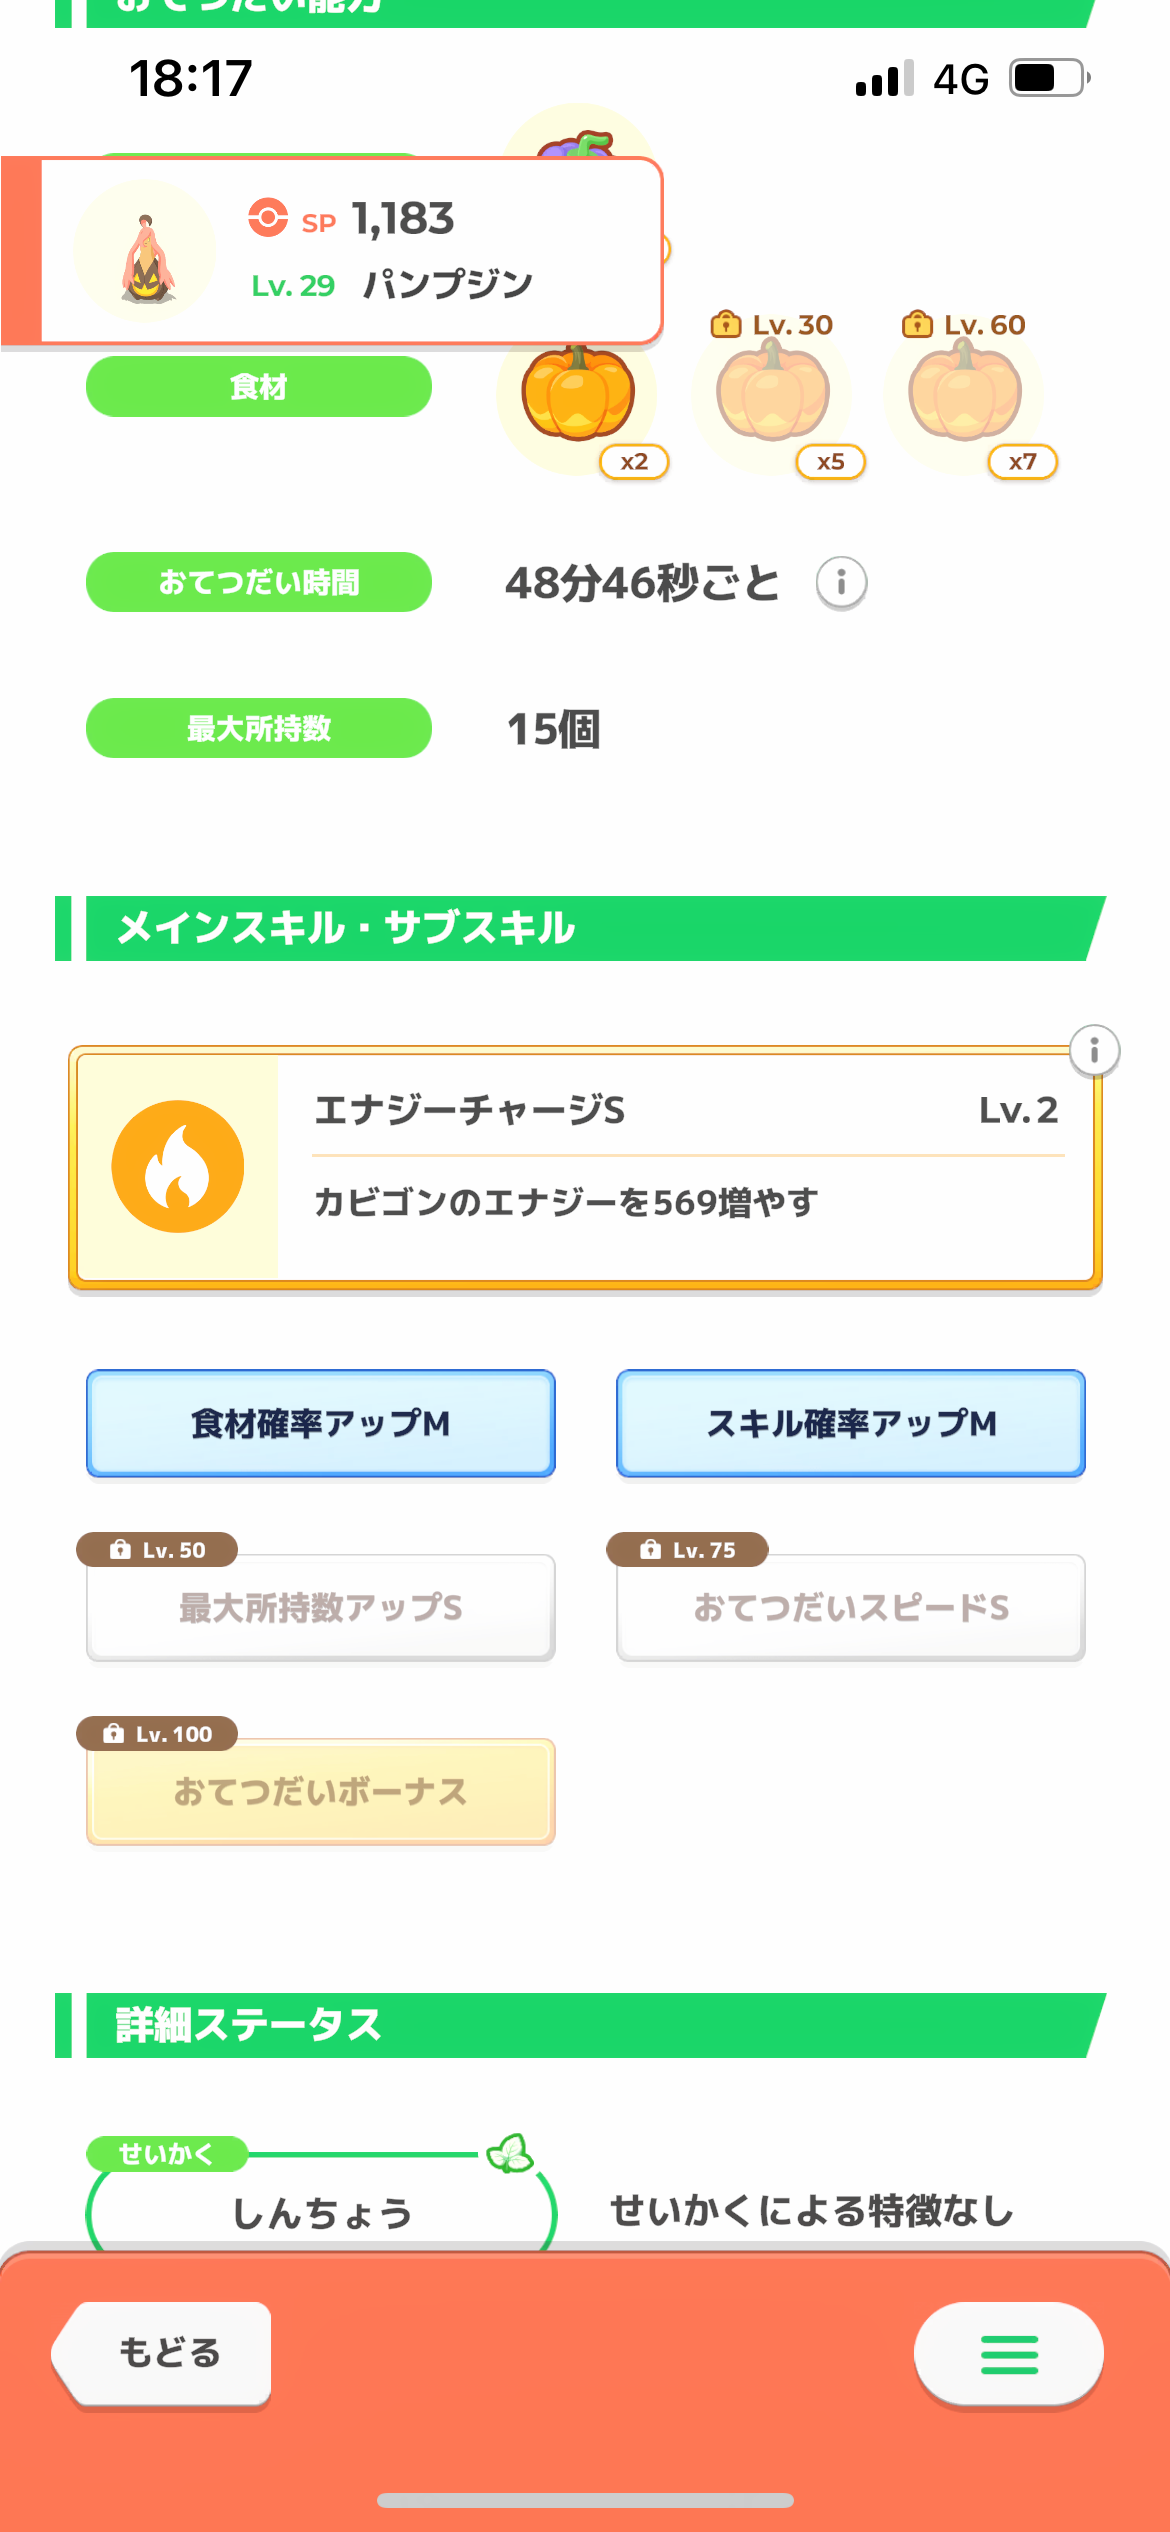Tap the パンプジン portrait thumbnail
This screenshot has width=1170, height=2532.
coord(146,252)
